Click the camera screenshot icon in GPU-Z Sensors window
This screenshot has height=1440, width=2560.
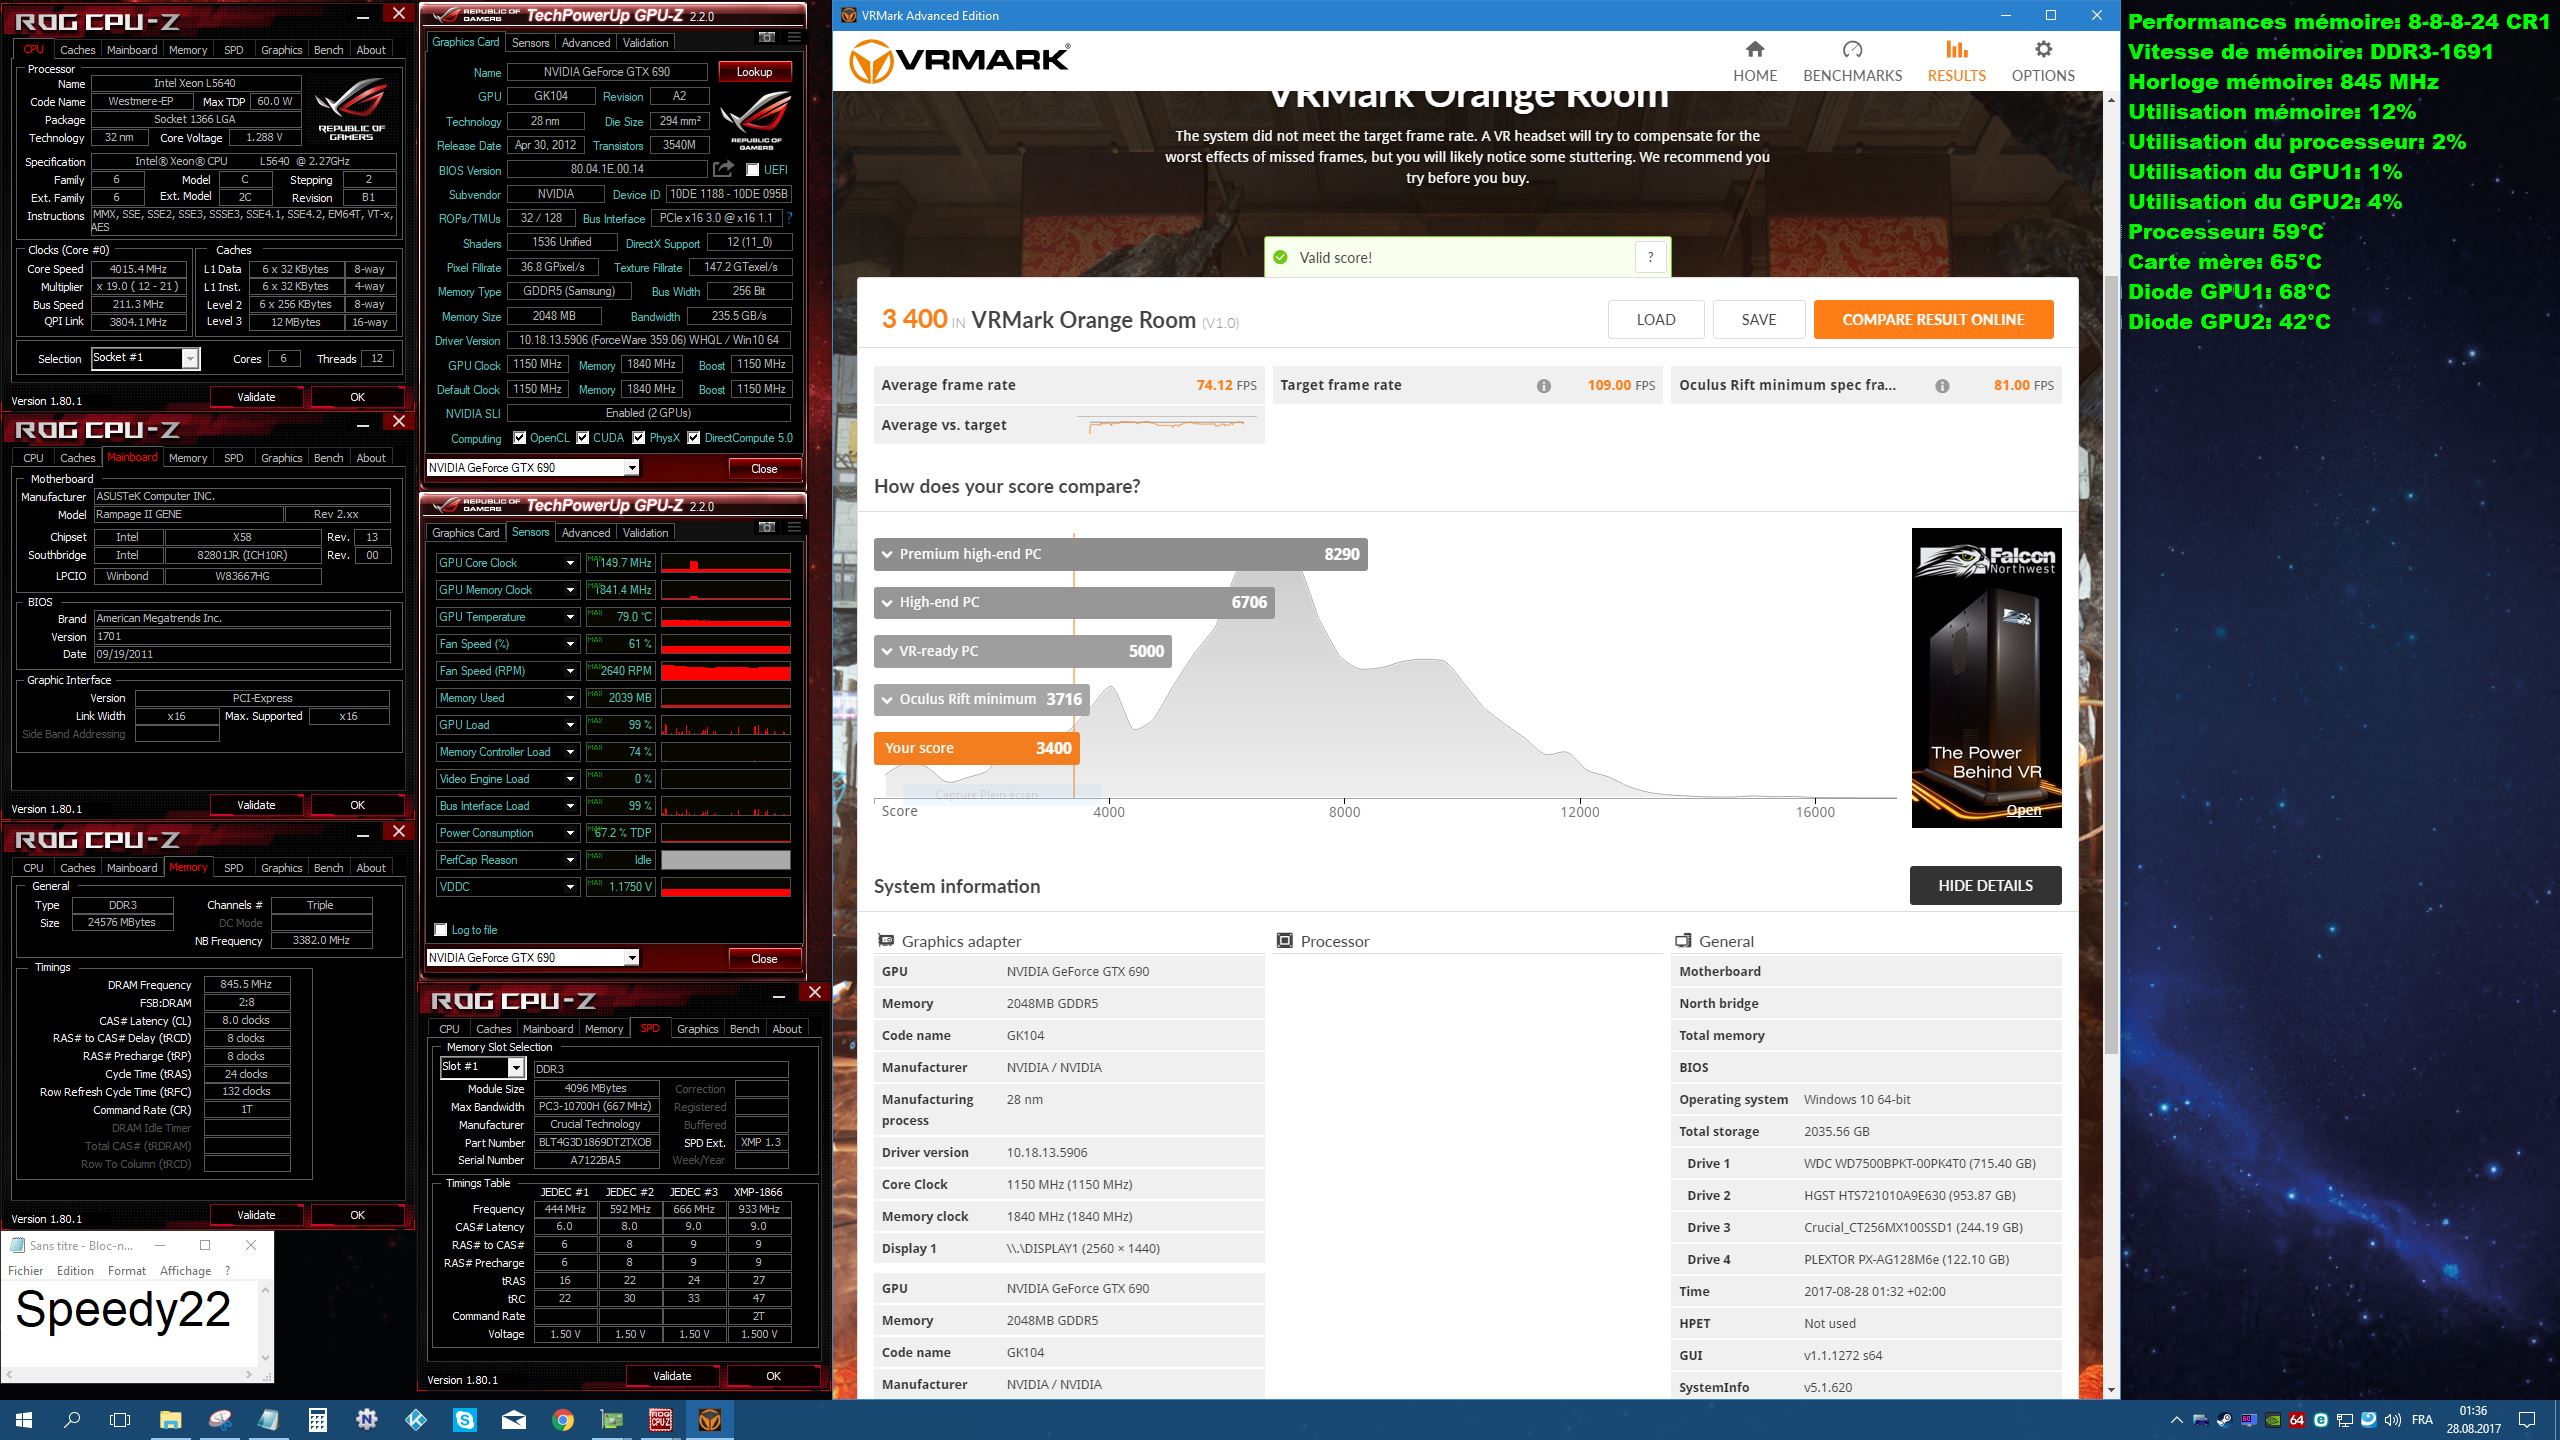click(x=767, y=527)
